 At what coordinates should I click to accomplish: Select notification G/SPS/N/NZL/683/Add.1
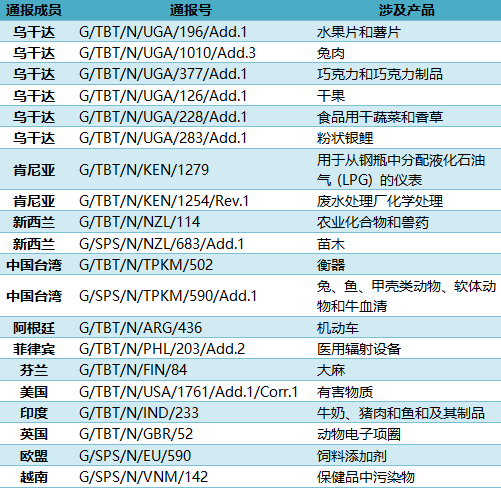[162, 244]
